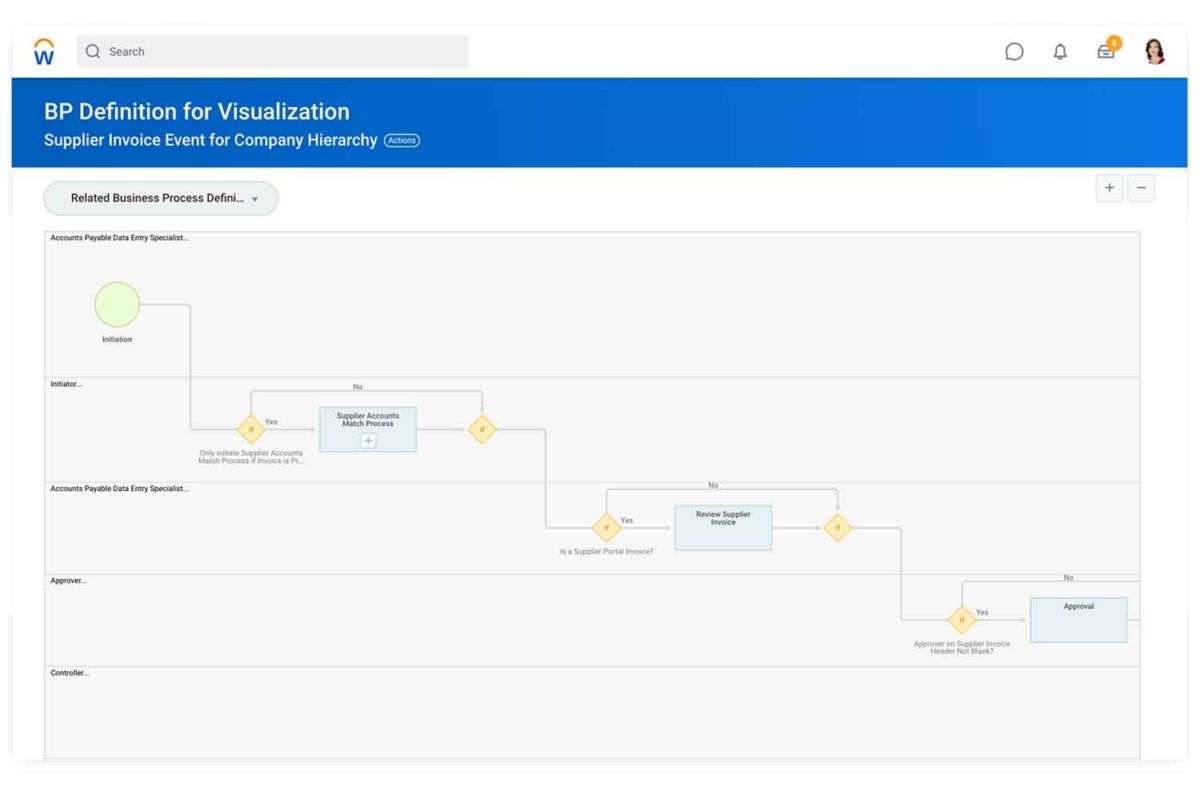Click the Actions button next to title
Screen dimensions: 1200x800
(x=402, y=141)
